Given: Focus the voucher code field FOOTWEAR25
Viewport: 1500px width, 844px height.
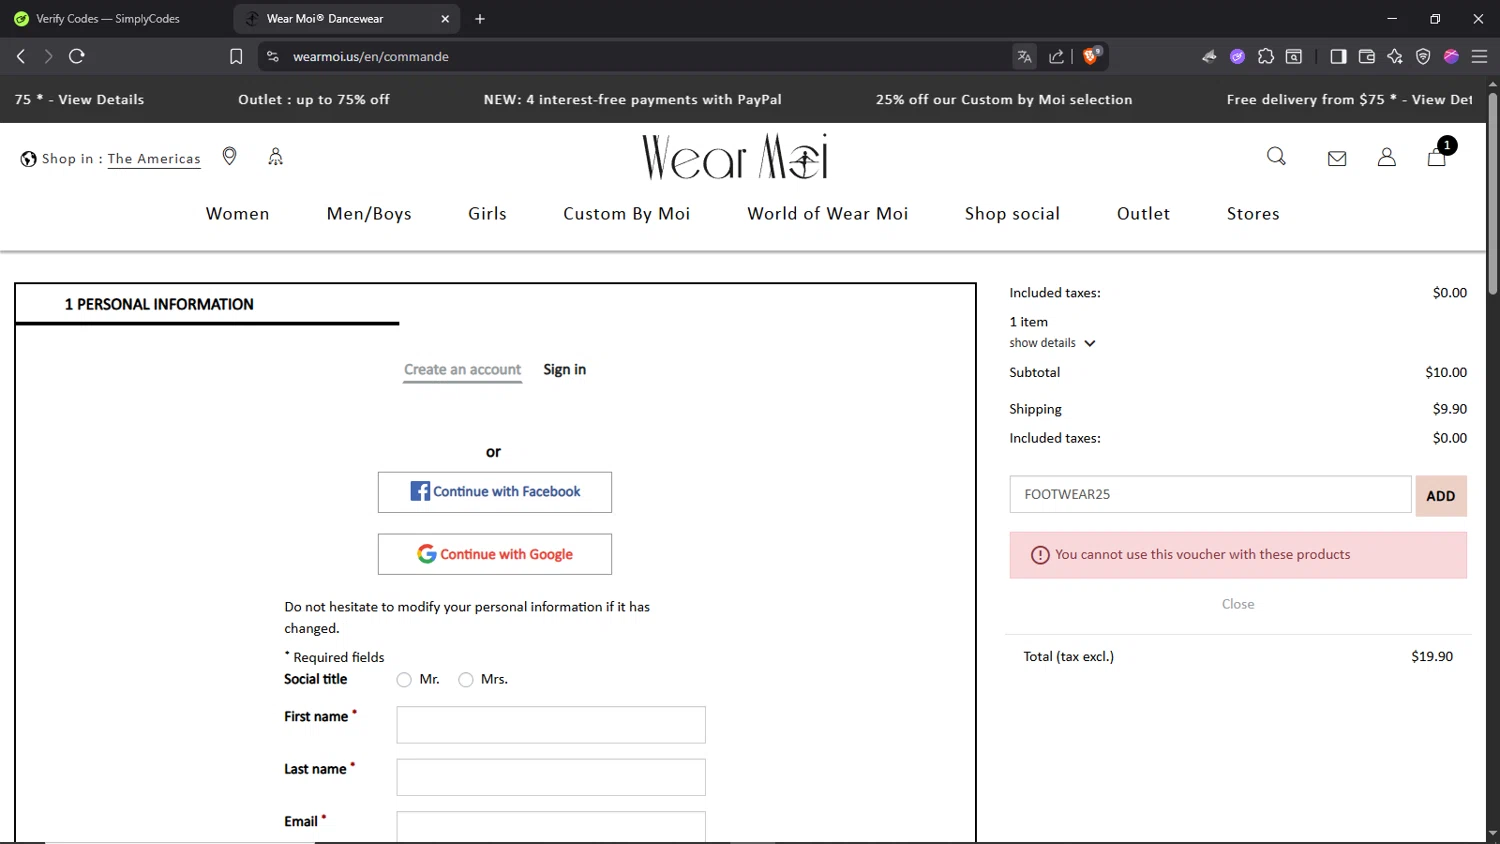Looking at the screenshot, I should click(x=1210, y=495).
